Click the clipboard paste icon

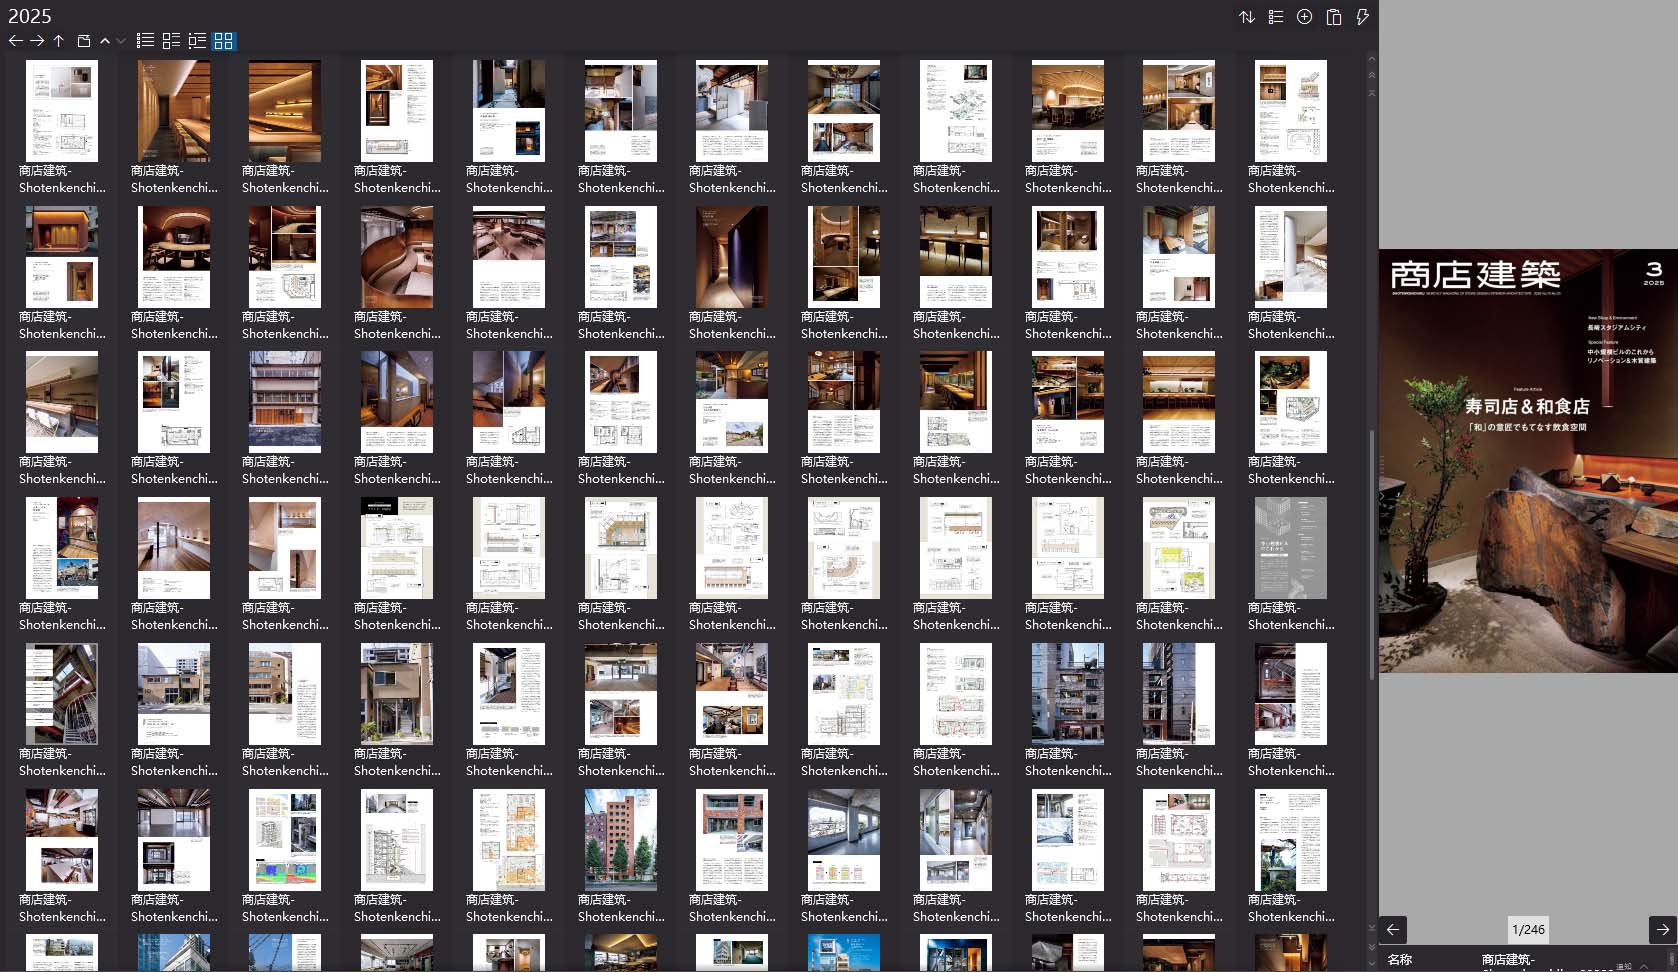1333,17
